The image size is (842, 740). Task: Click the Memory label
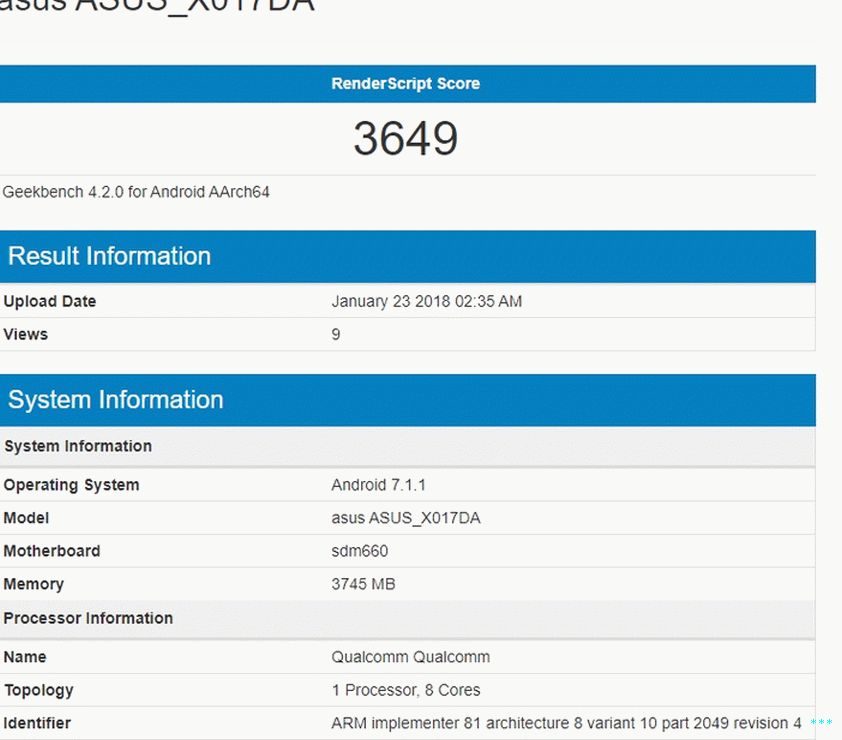(33, 584)
